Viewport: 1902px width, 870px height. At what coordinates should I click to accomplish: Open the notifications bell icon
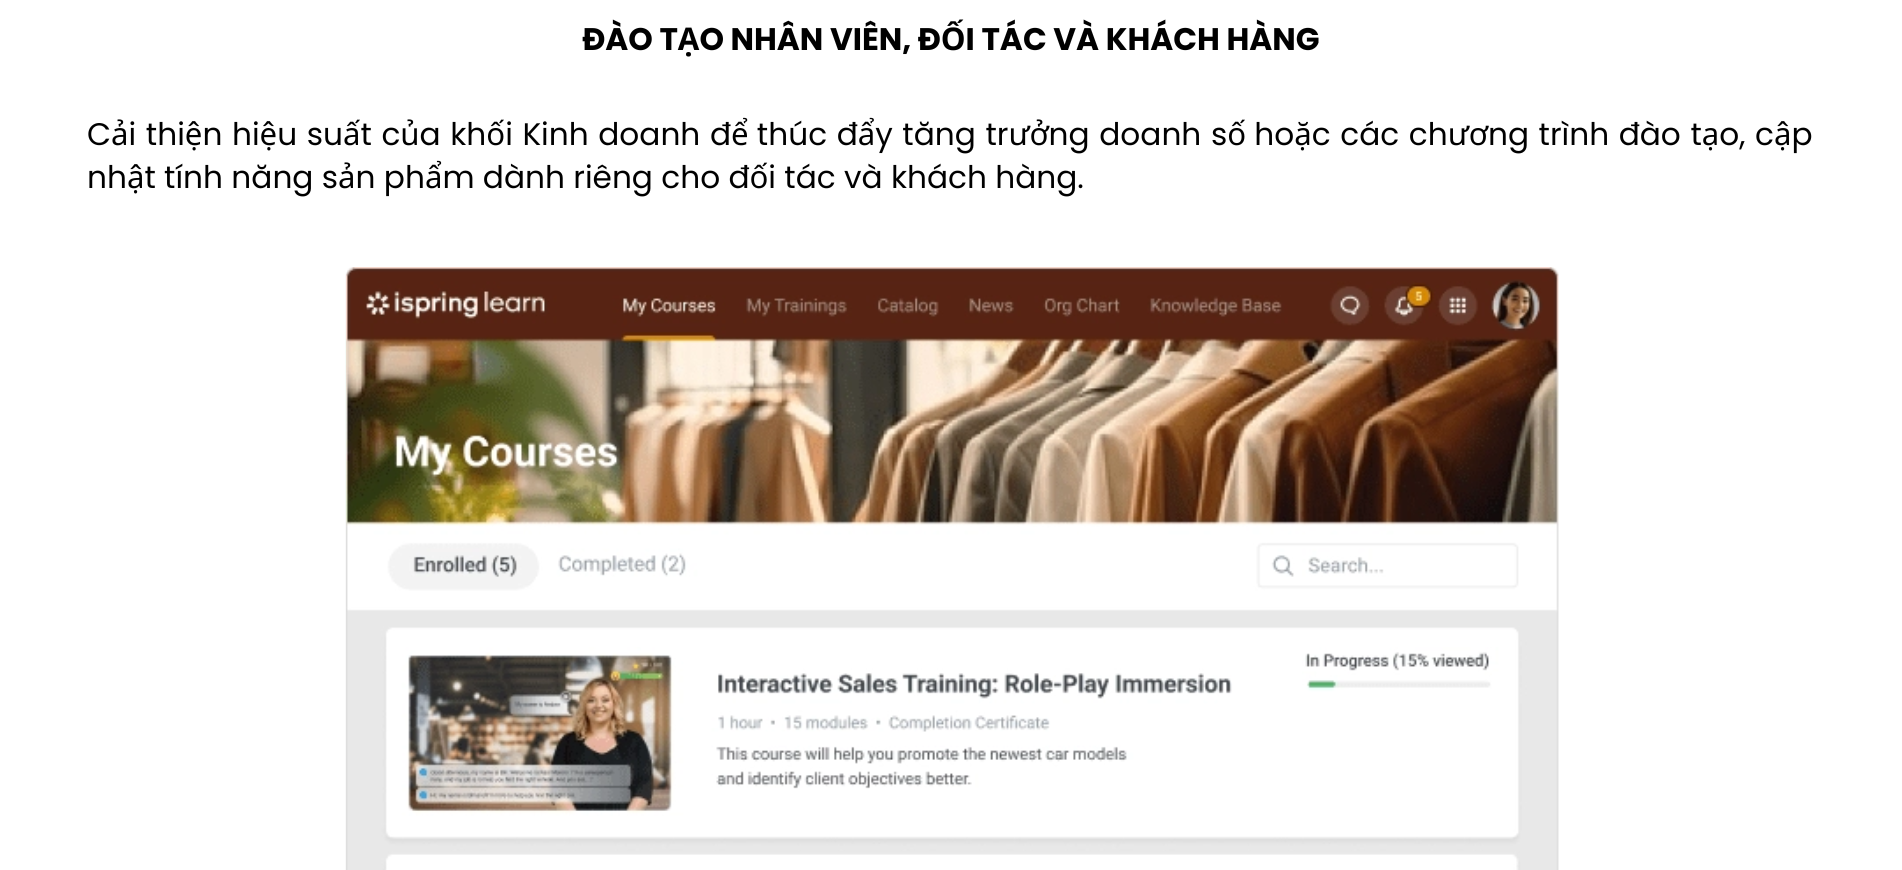1403,306
